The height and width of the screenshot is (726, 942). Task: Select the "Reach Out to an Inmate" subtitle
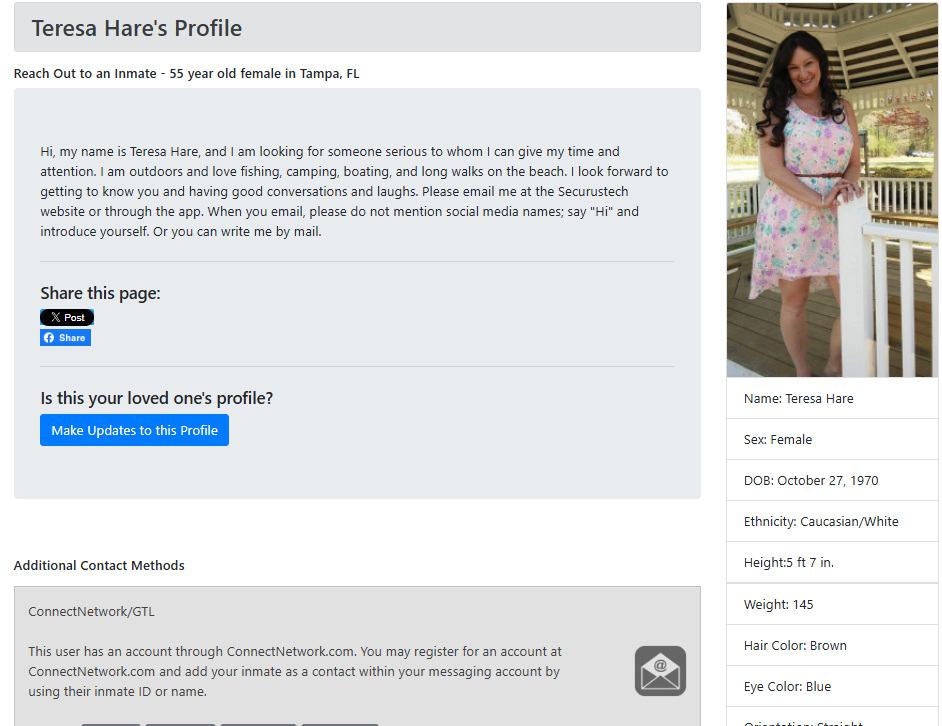coord(186,73)
